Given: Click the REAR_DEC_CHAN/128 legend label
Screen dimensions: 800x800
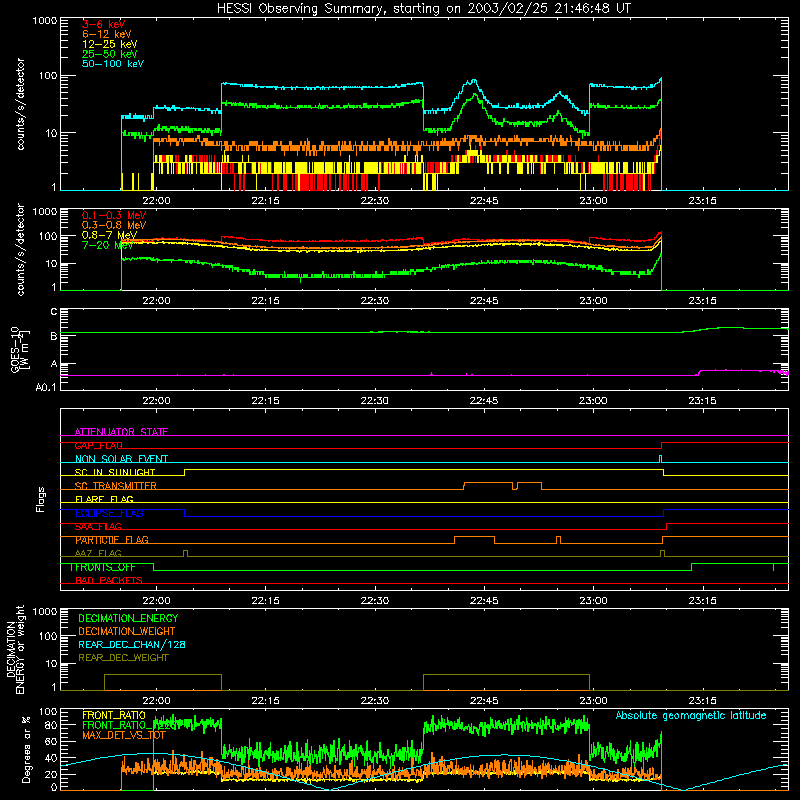Looking at the screenshot, I should (x=132, y=644).
